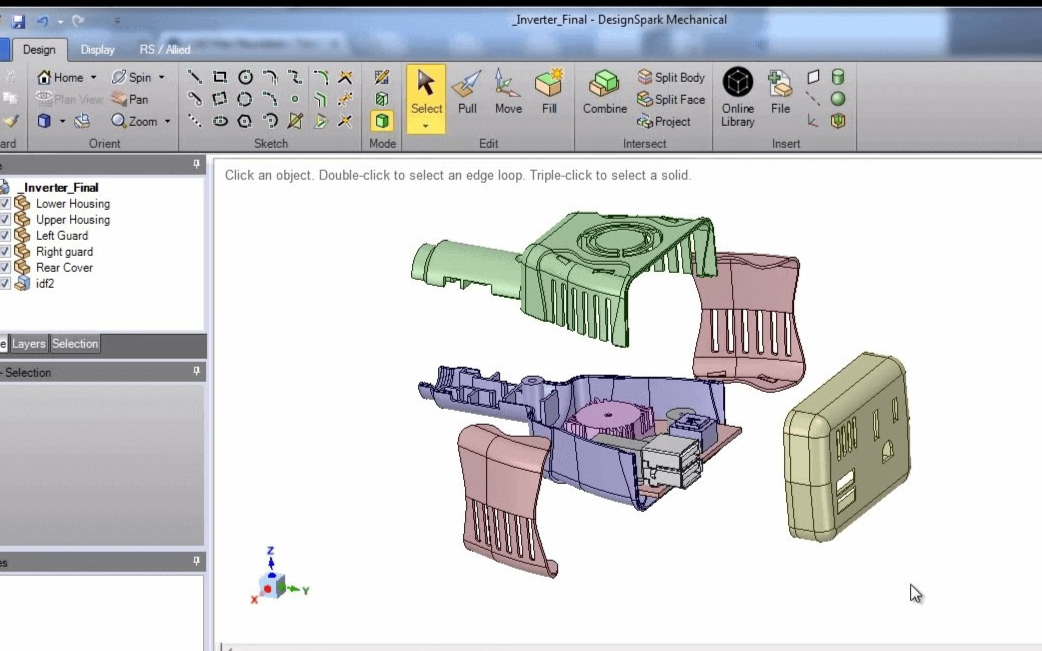Select Upper Housing in structure tree
1042x651 pixels.
[x=72, y=219]
